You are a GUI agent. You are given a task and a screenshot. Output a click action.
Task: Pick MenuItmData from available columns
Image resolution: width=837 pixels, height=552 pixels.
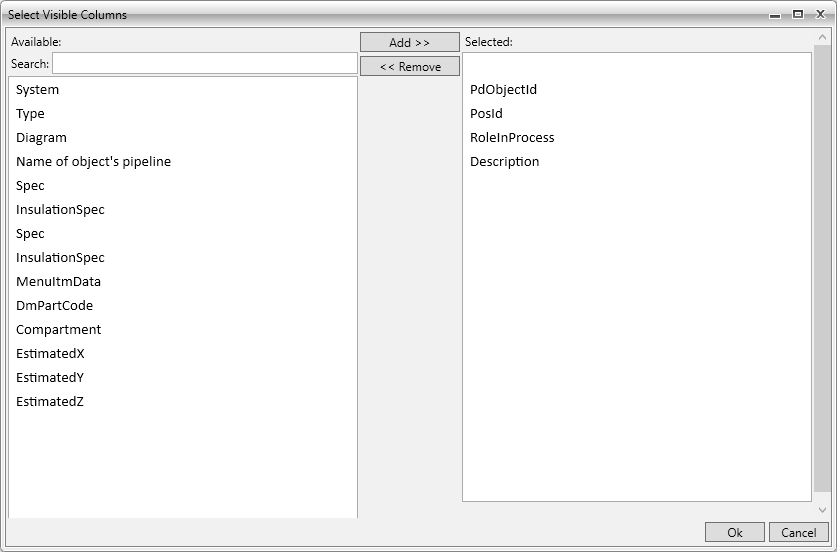(58, 282)
